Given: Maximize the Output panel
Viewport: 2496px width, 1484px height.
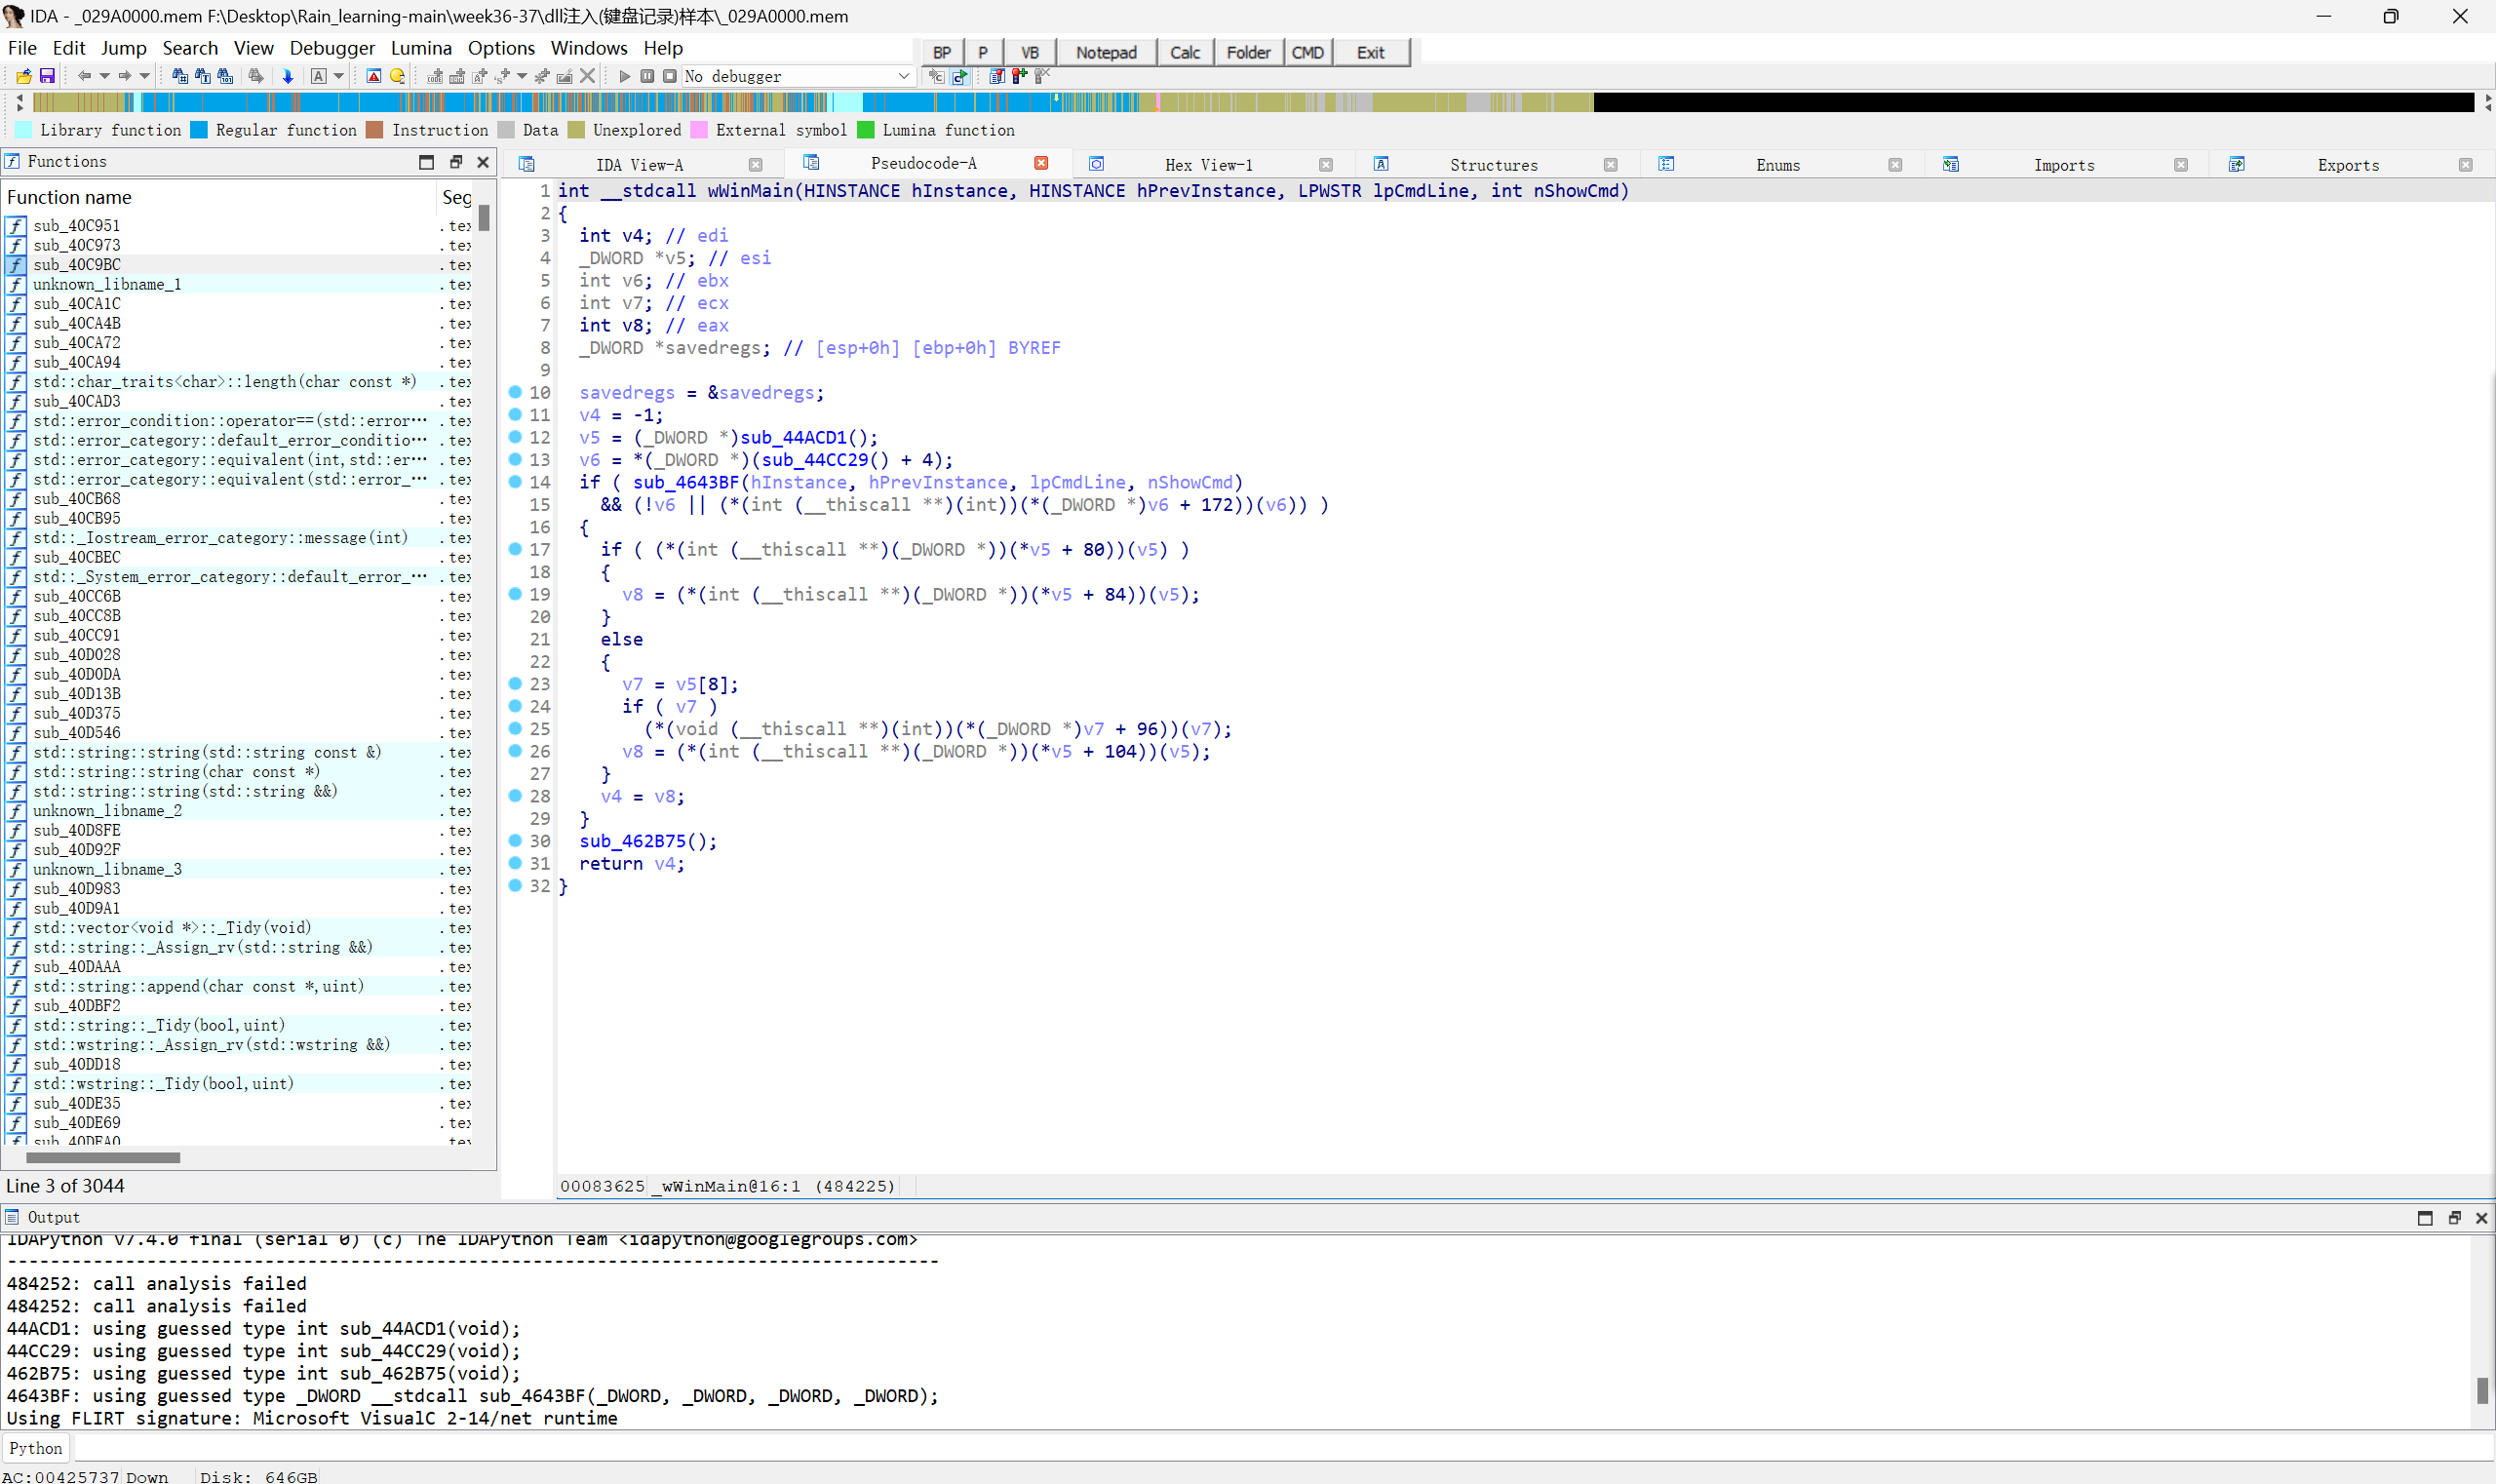Looking at the screenshot, I should pos(2425,1217).
